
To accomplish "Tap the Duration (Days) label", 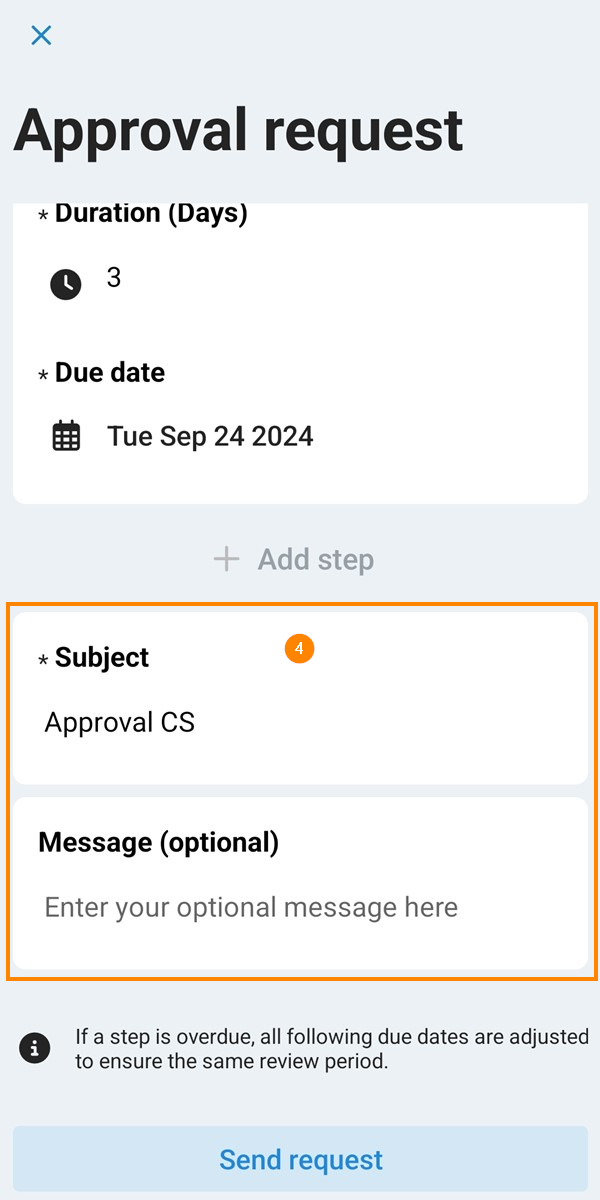I will pos(151,213).
